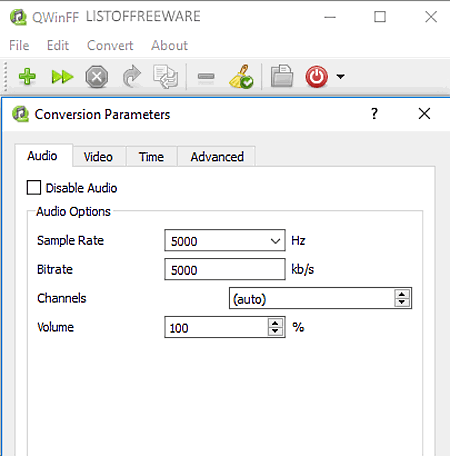This screenshot has width=450, height=456.
Task: Decrease Volume with the down arrow
Action: 275,331
